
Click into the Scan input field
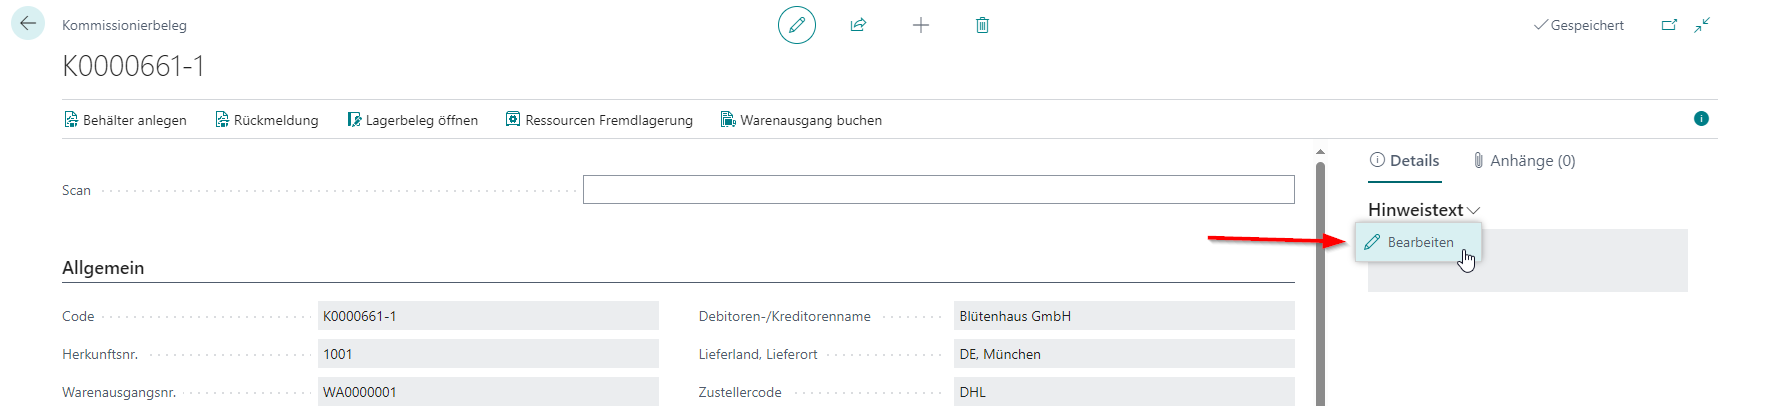[938, 190]
